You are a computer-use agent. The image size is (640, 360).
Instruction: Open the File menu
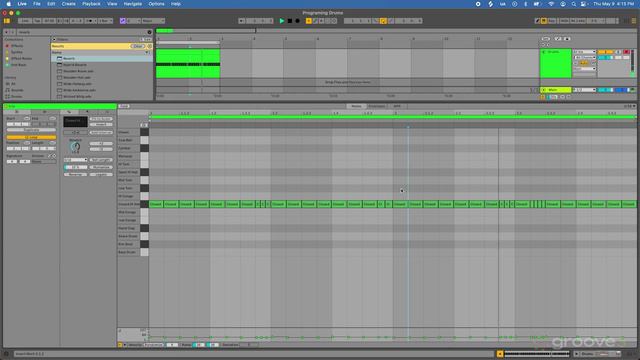pyautogui.click(x=37, y=4)
